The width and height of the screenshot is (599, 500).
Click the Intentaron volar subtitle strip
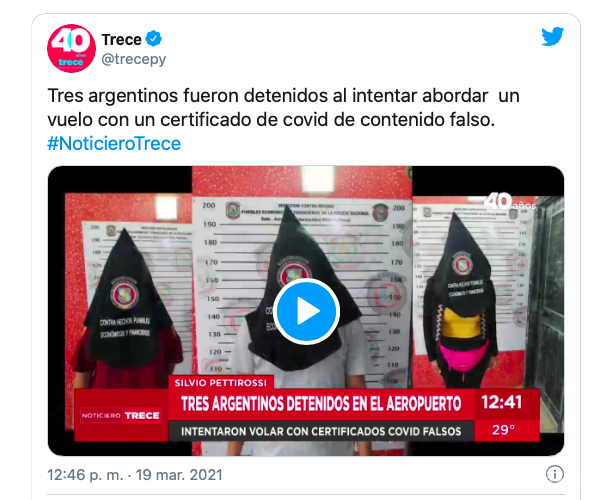point(321,431)
